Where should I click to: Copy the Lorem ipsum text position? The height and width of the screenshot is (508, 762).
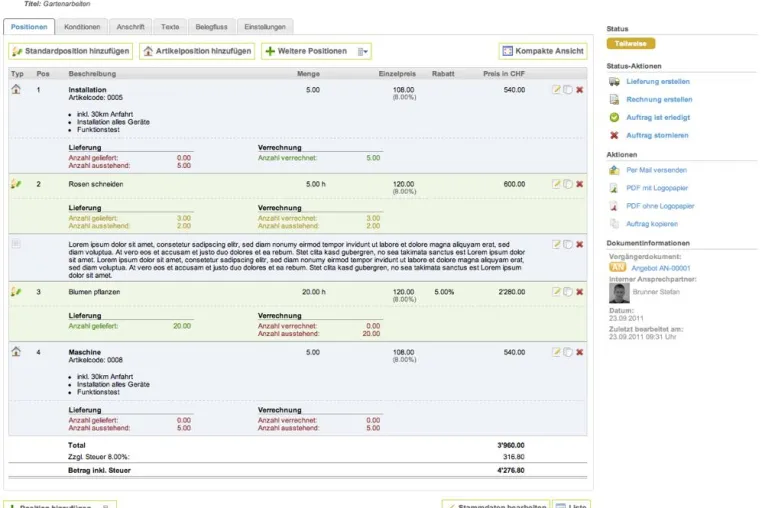(x=568, y=244)
